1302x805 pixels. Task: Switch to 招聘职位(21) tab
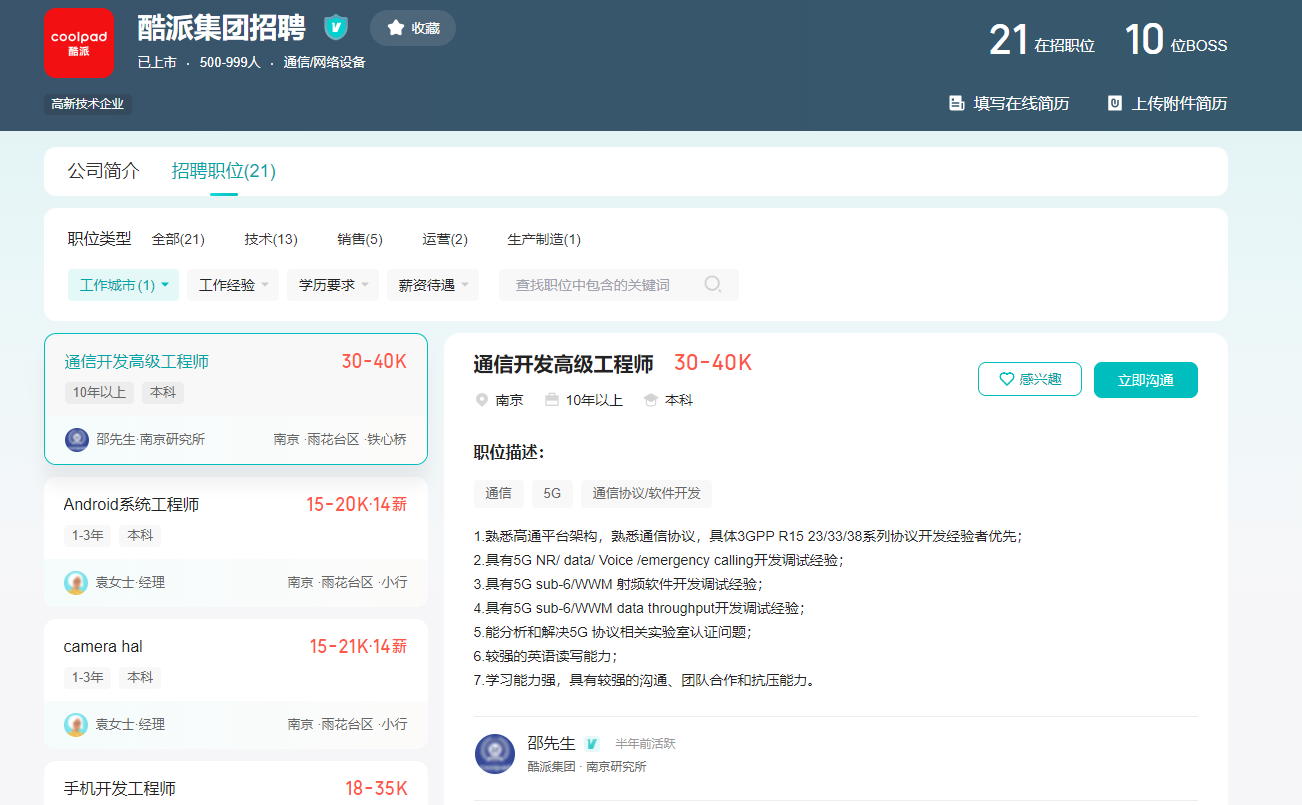click(x=224, y=171)
